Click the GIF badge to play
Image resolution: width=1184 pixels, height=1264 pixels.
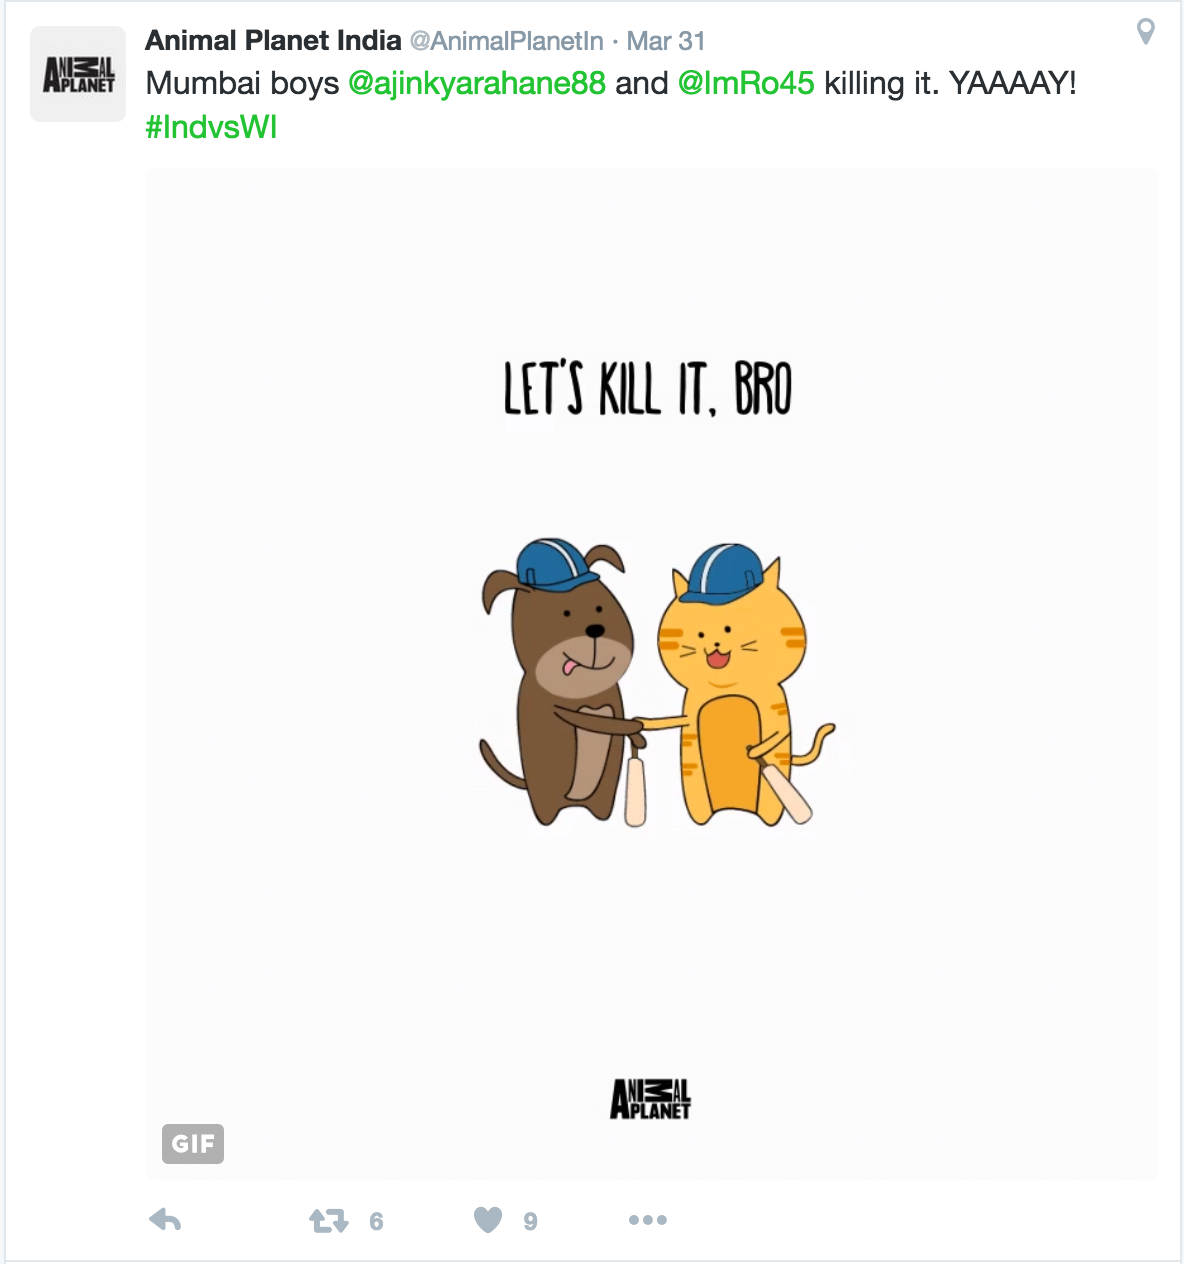pyautogui.click(x=193, y=1143)
